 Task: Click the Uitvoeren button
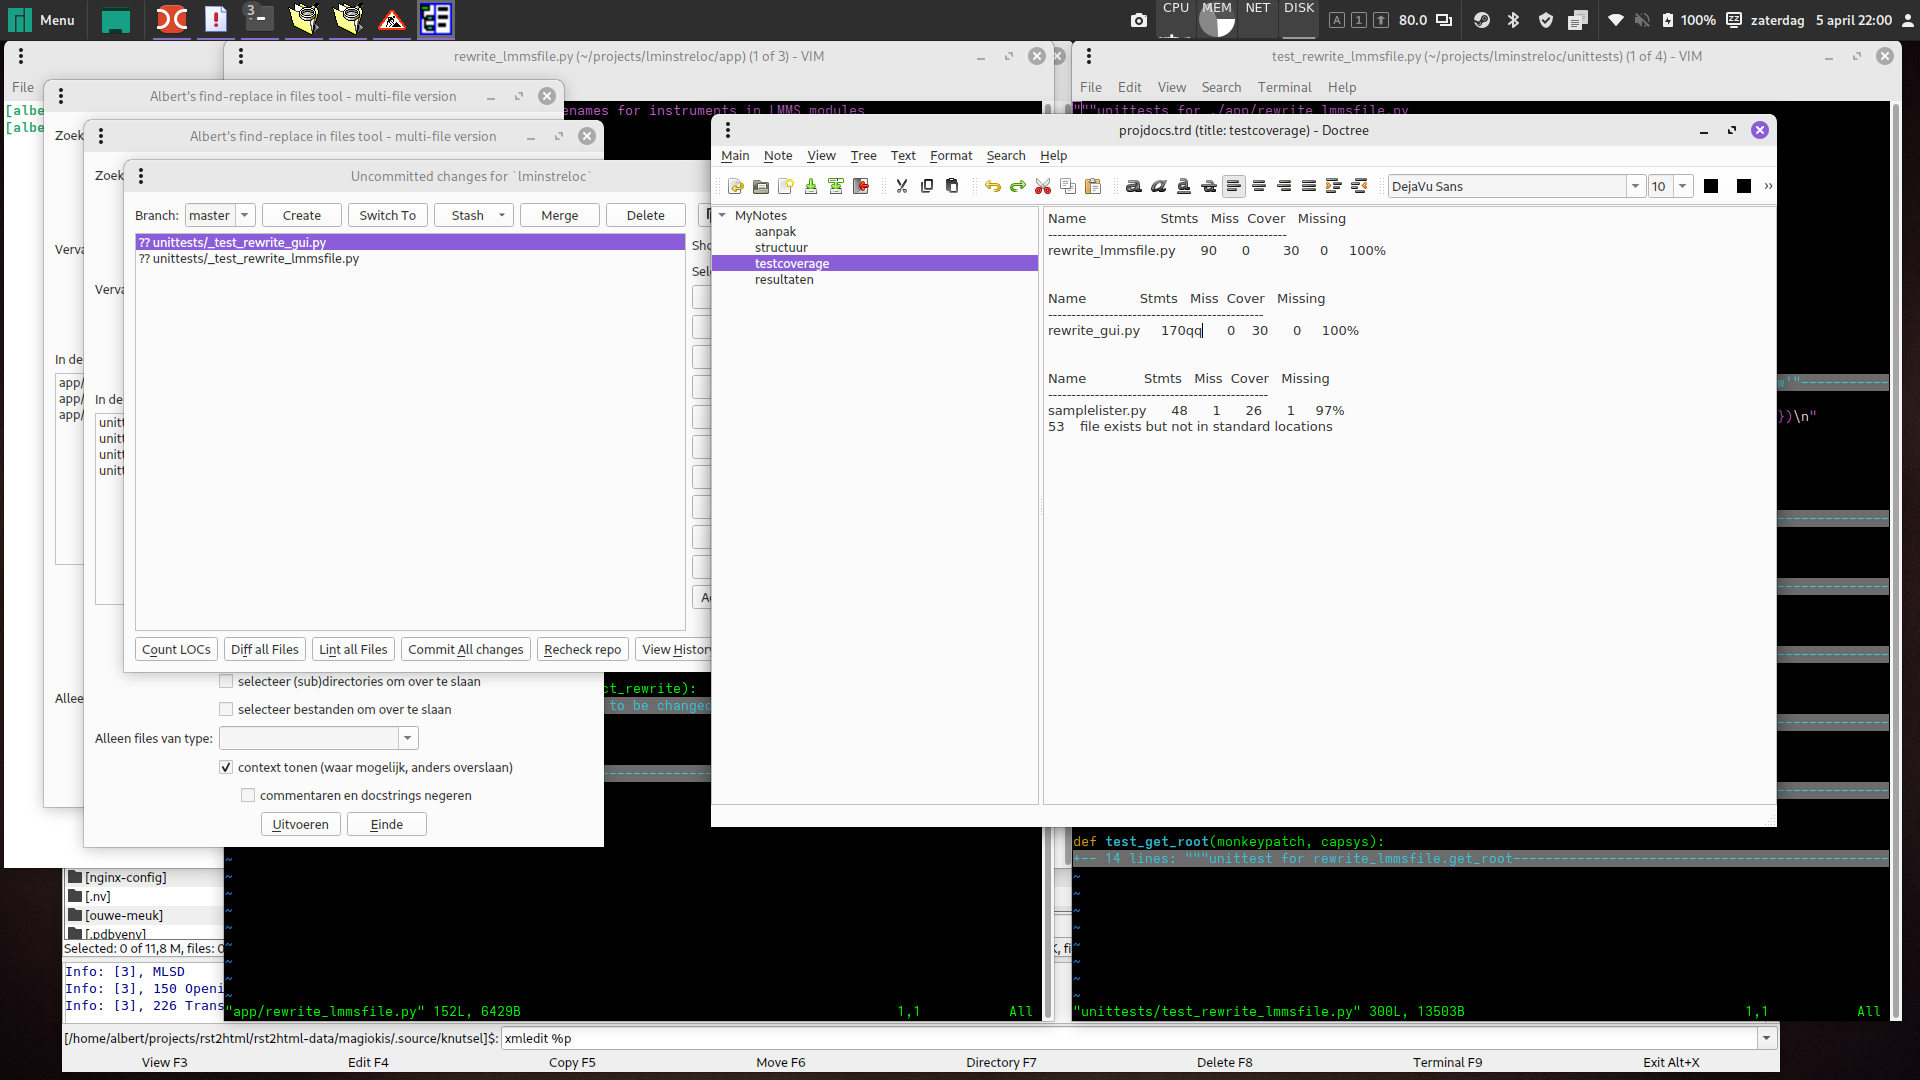[301, 825]
